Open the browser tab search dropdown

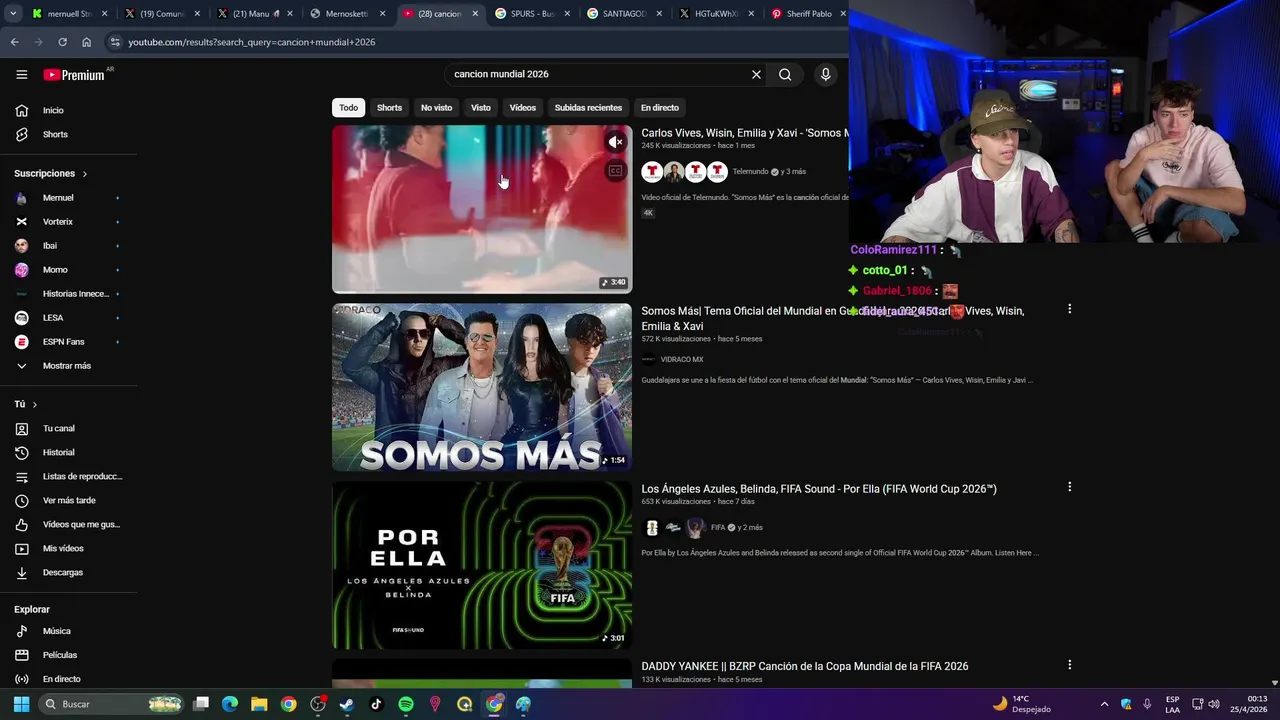coord(13,14)
